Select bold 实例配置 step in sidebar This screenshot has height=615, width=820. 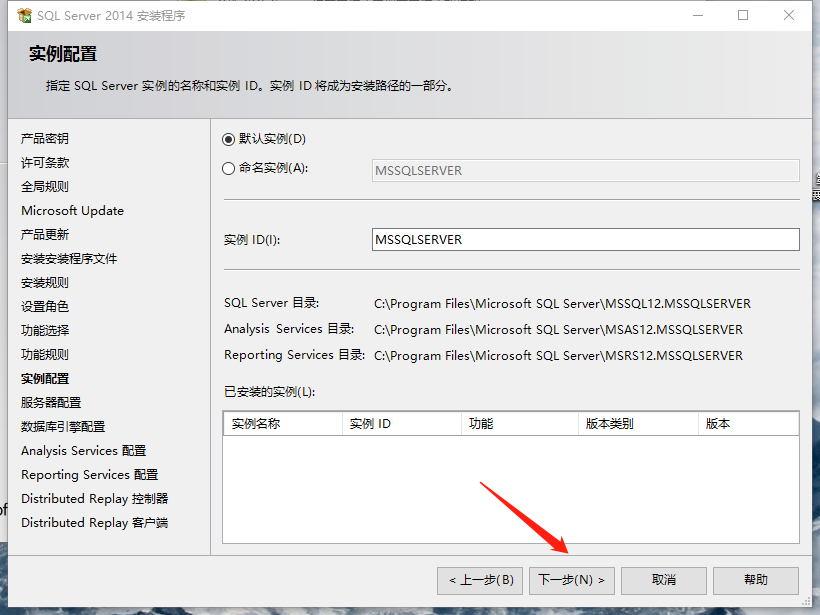tap(45, 379)
